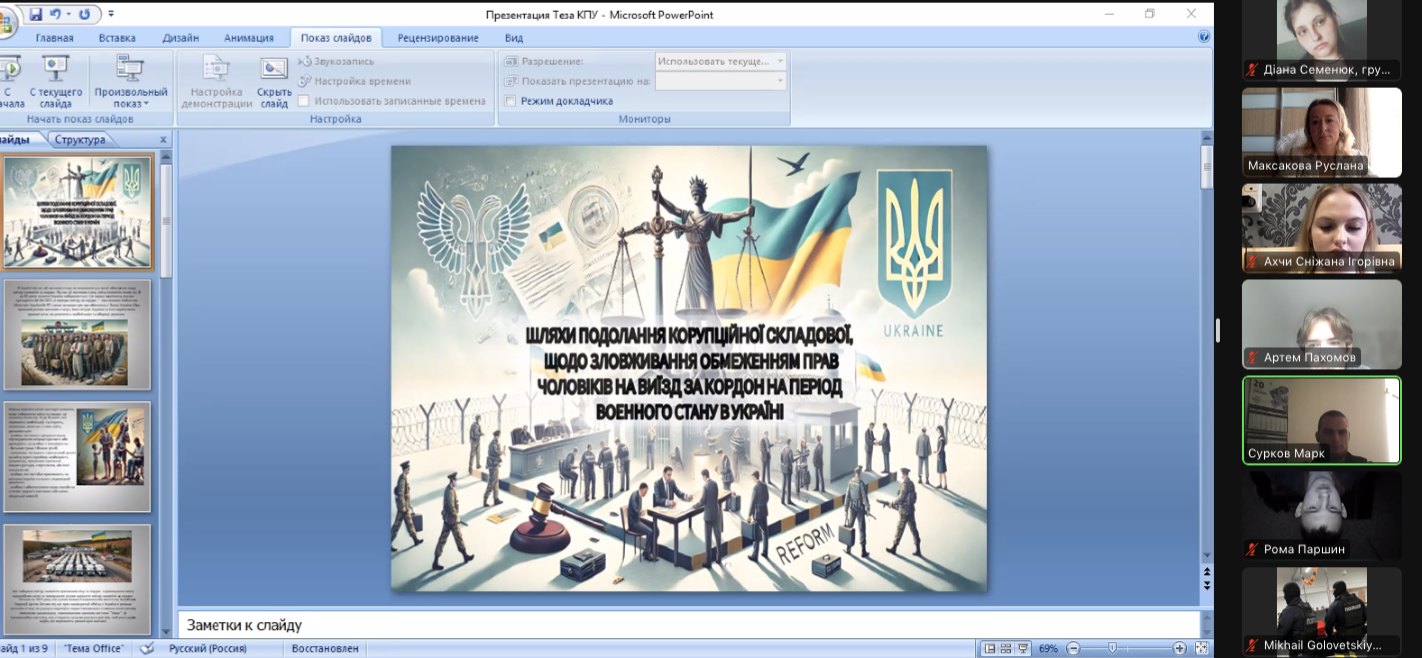Click the zoom in plus button

[x=1180, y=648]
